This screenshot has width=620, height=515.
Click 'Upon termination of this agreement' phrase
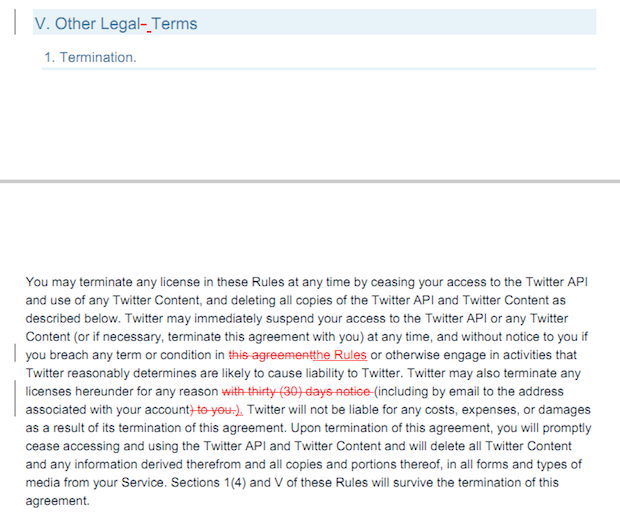392,428
